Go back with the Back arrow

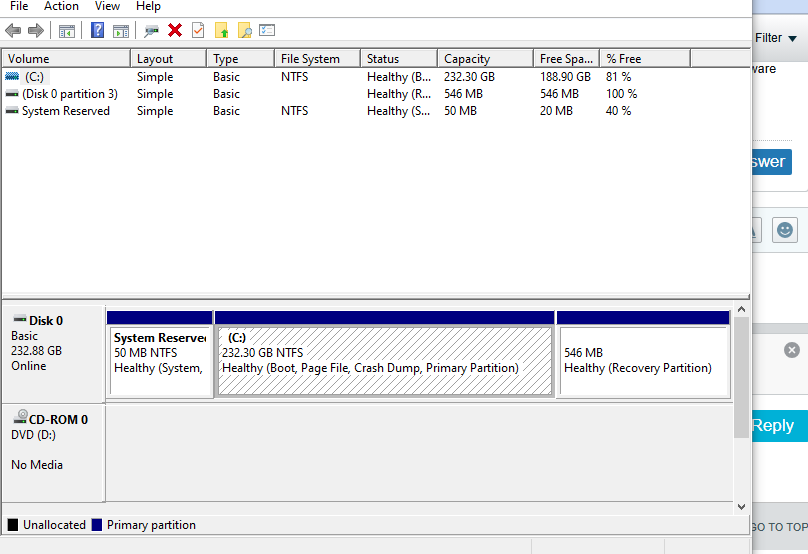point(13,30)
